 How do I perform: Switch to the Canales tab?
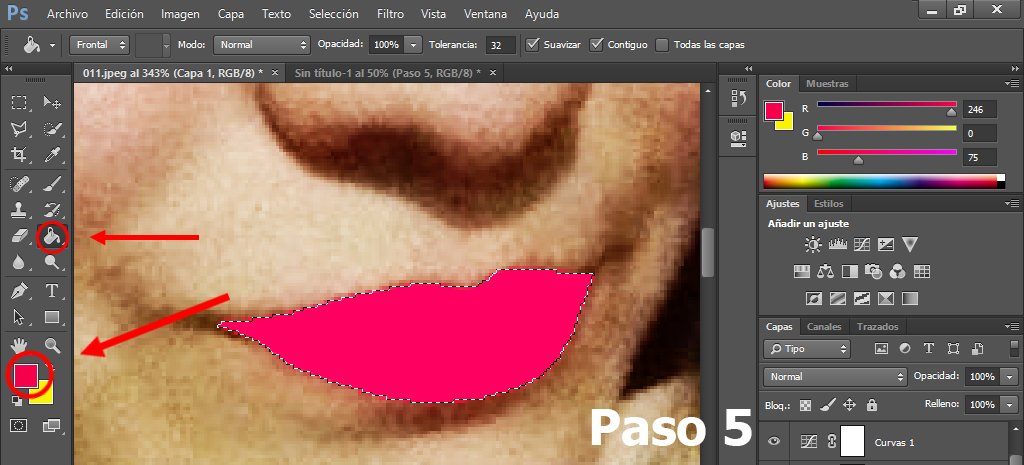[x=824, y=327]
